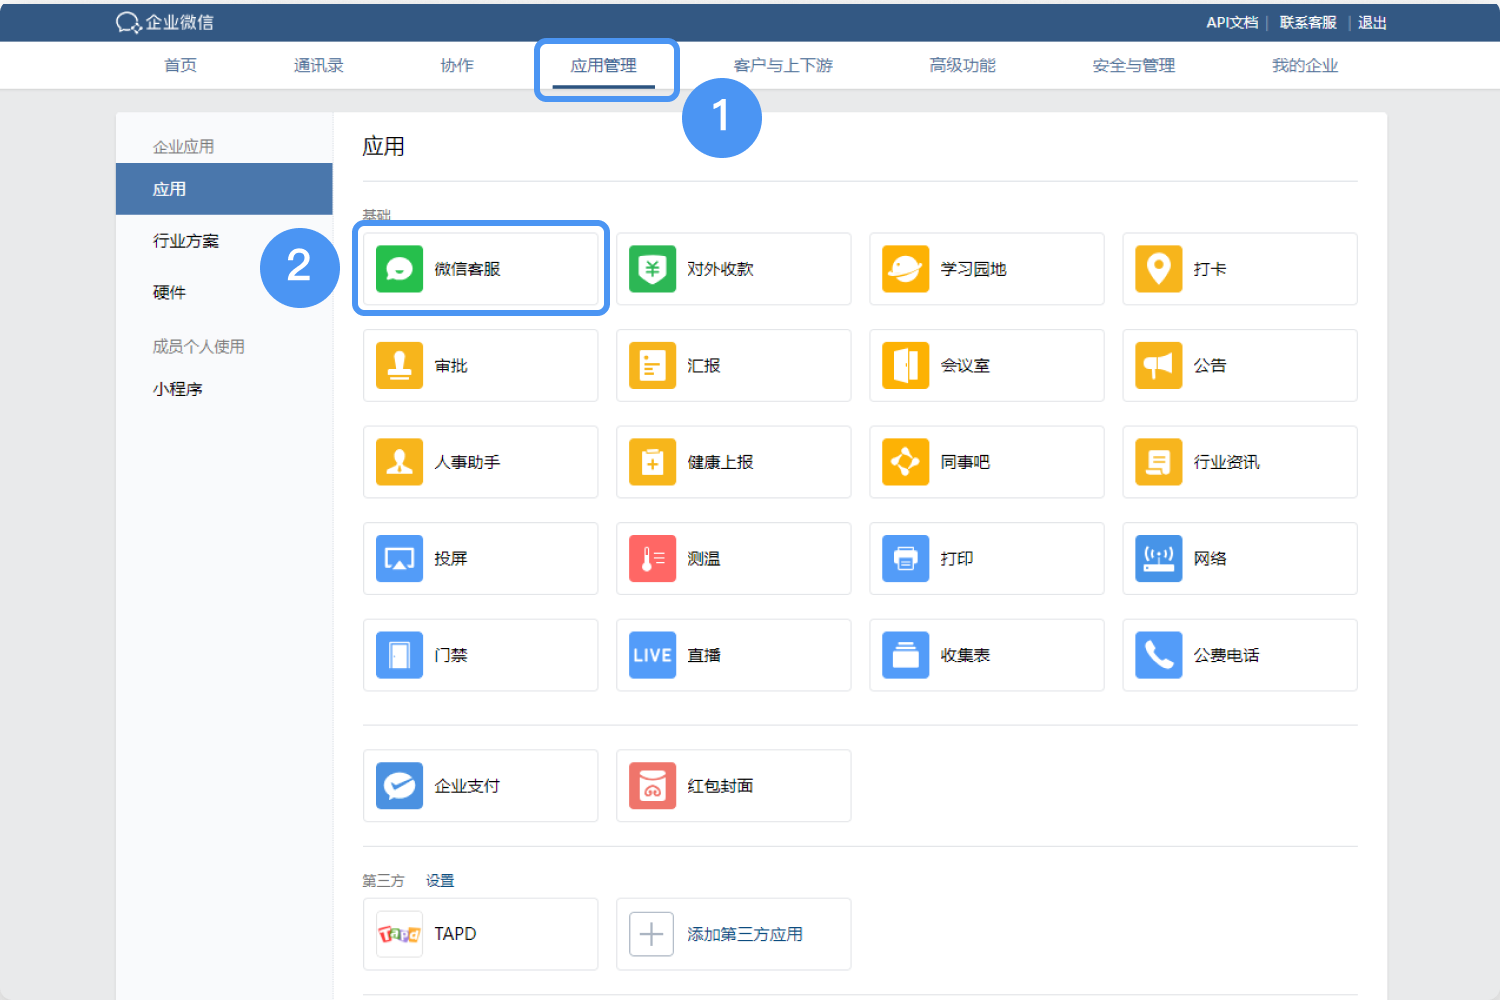This screenshot has height=1000, width=1500.
Task: Click the 公告 megaphone icon
Action: pos(1158,366)
